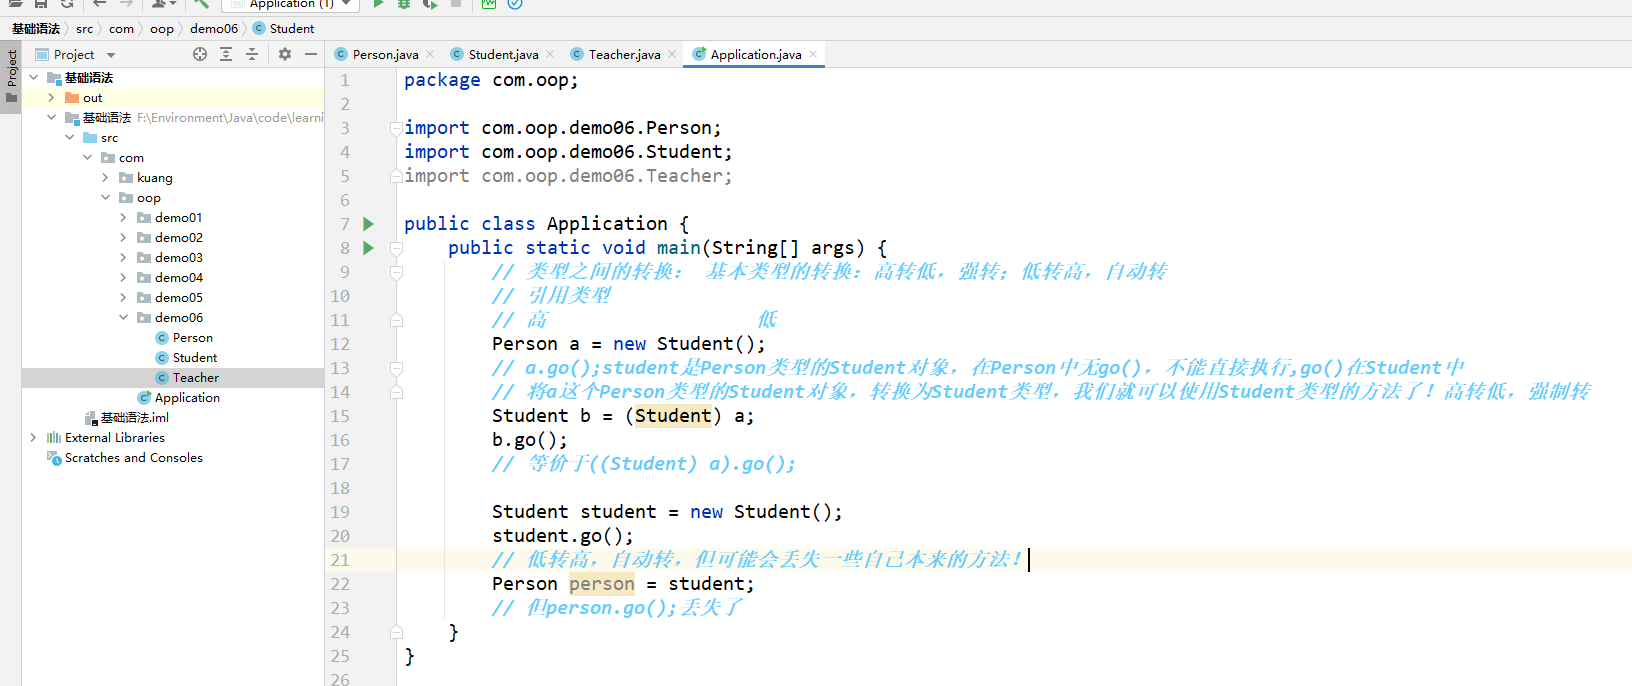This screenshot has width=1632, height=686.
Task: Click the src breadcrumb
Action: (85, 28)
